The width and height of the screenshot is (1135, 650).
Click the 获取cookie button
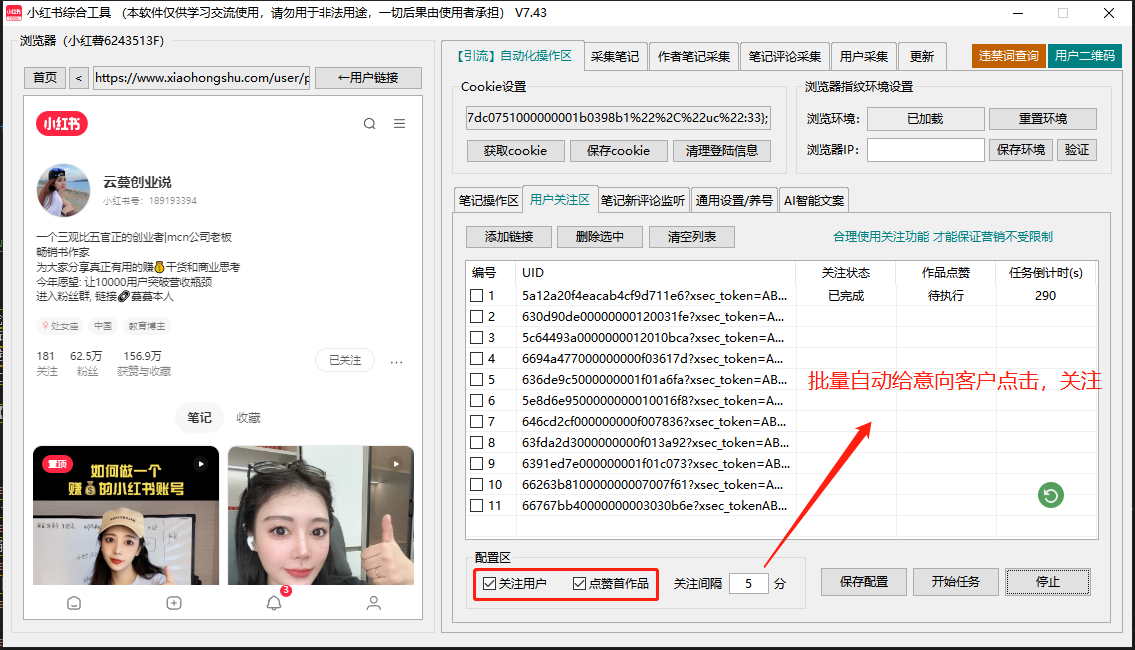(515, 151)
